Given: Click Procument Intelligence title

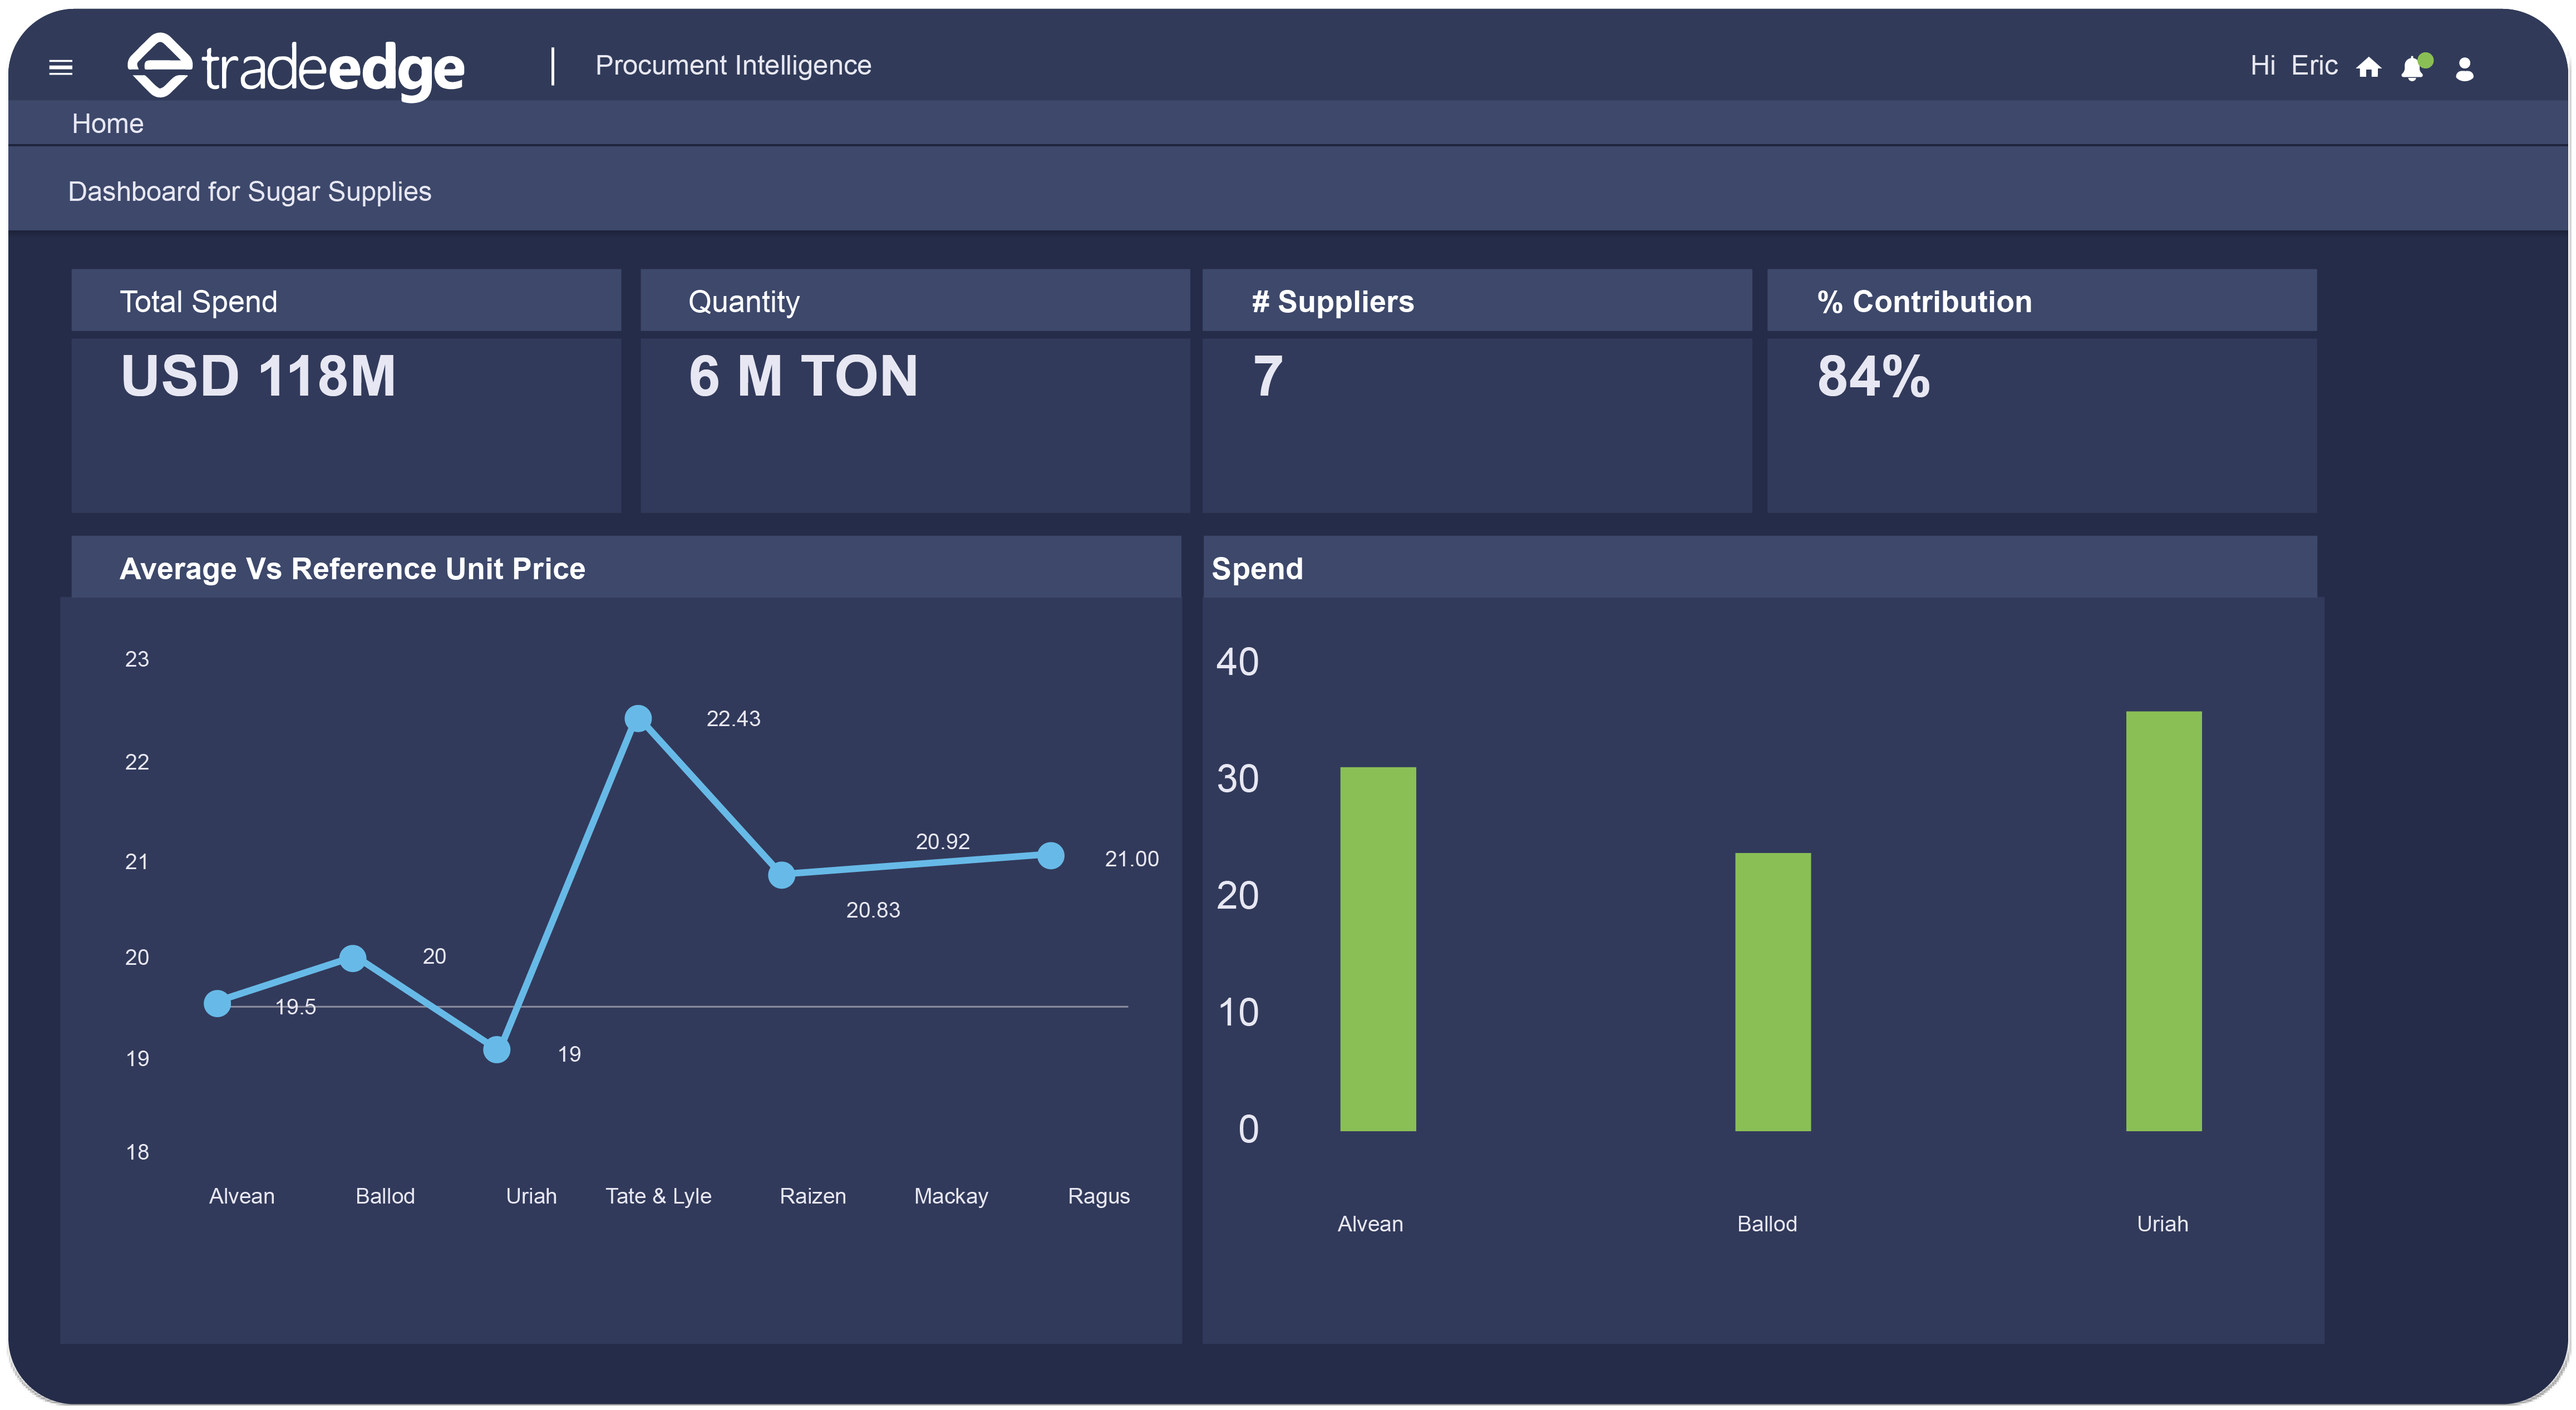Looking at the screenshot, I should 733,65.
